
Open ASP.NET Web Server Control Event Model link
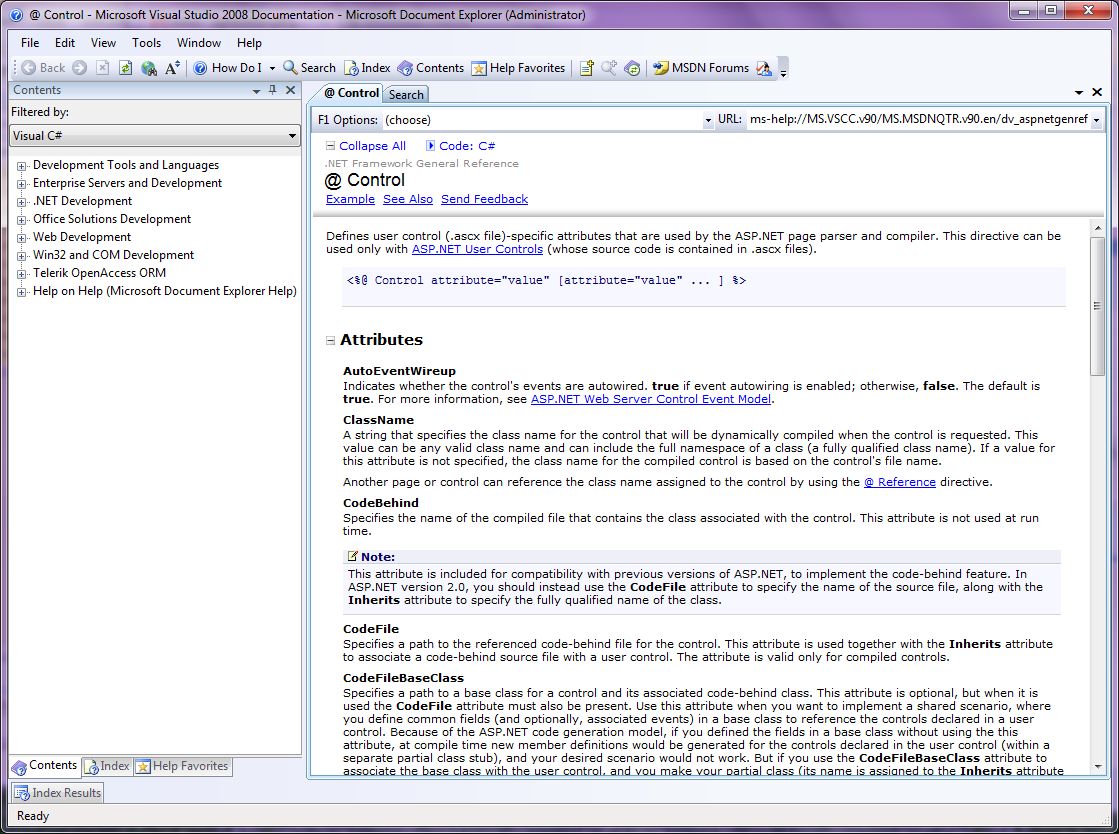click(651, 399)
